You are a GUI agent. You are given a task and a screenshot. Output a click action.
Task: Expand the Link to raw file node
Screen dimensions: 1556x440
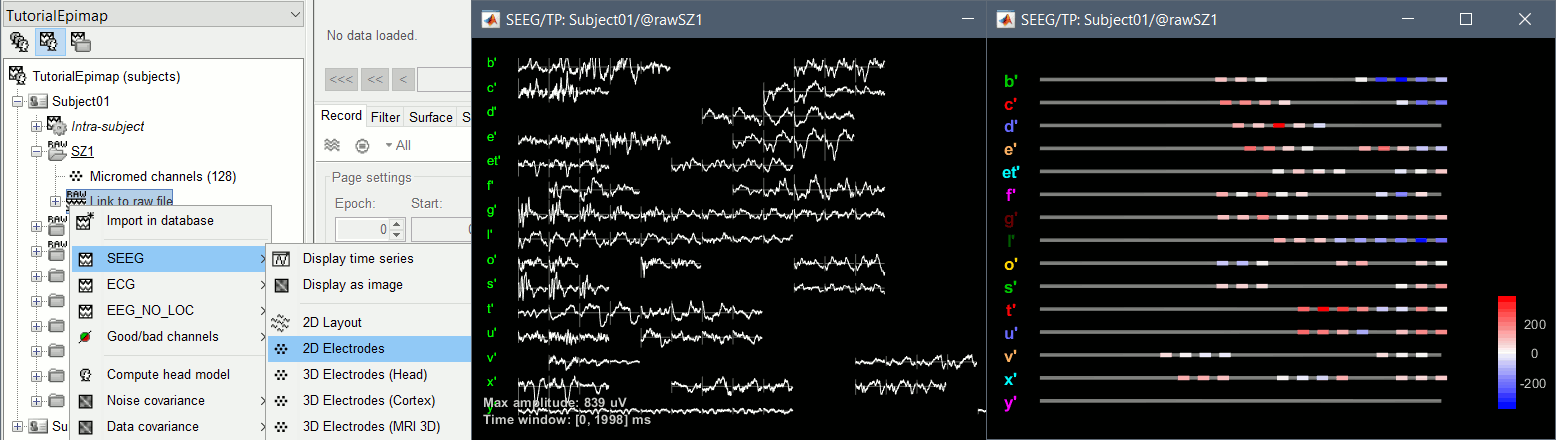(x=56, y=201)
